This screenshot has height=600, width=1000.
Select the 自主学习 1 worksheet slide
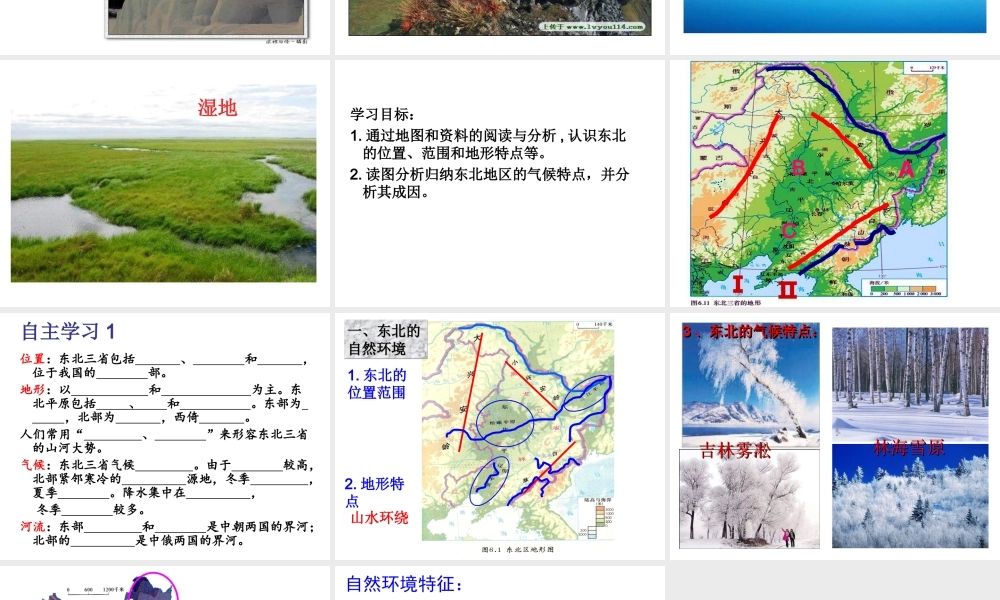pos(165,436)
